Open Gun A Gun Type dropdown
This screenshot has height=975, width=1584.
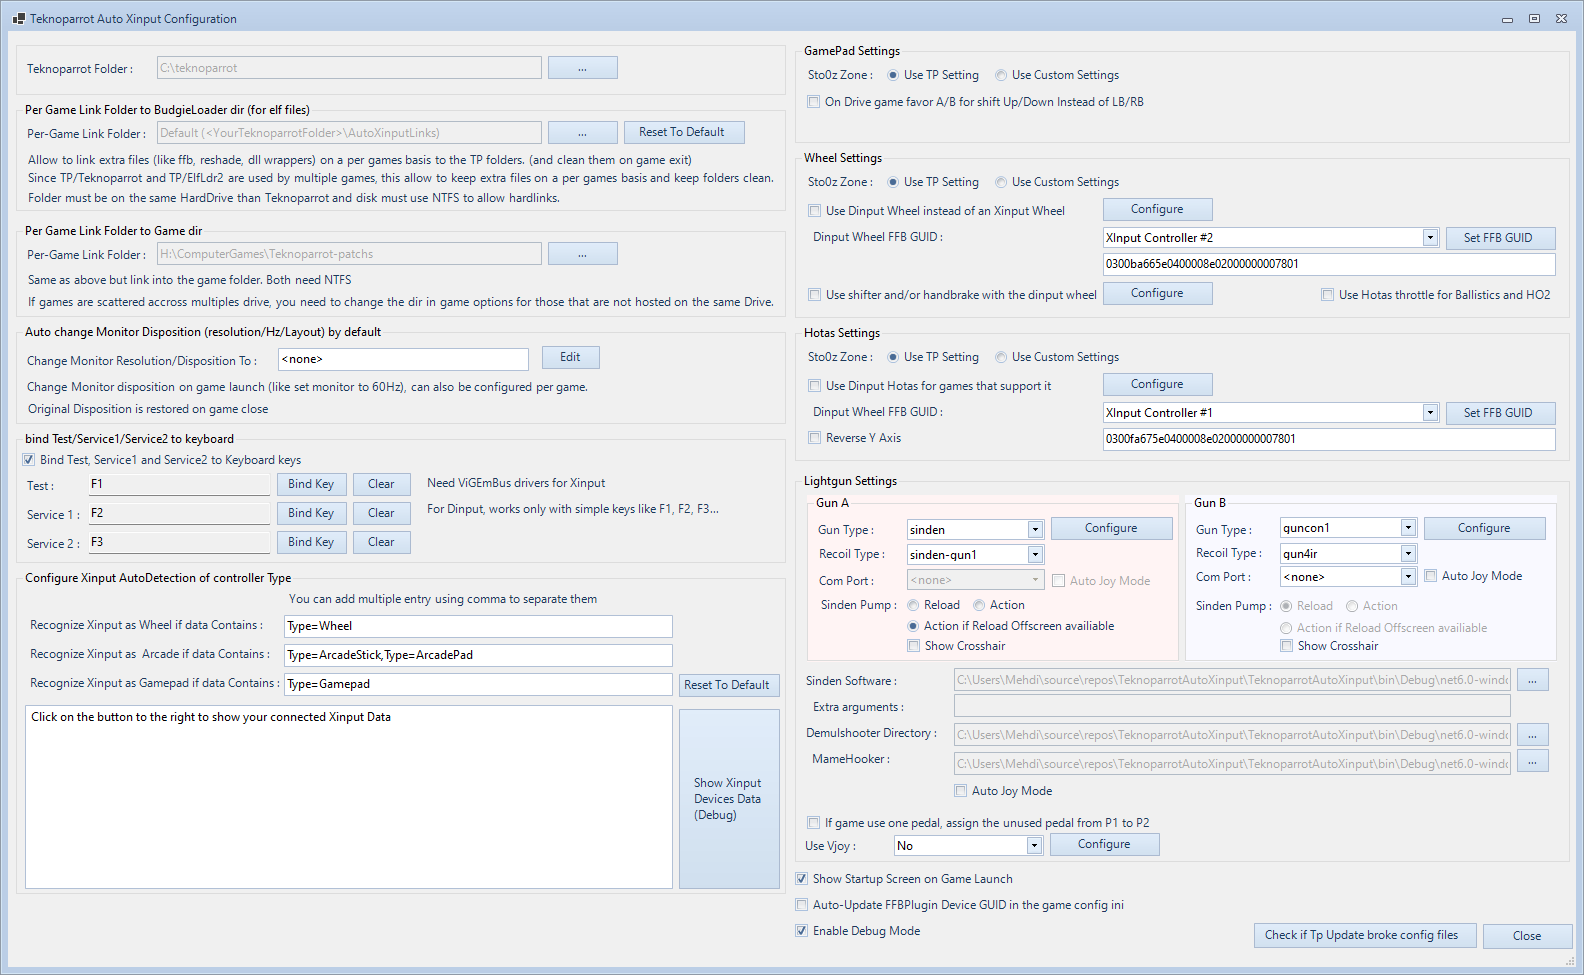[1035, 530]
